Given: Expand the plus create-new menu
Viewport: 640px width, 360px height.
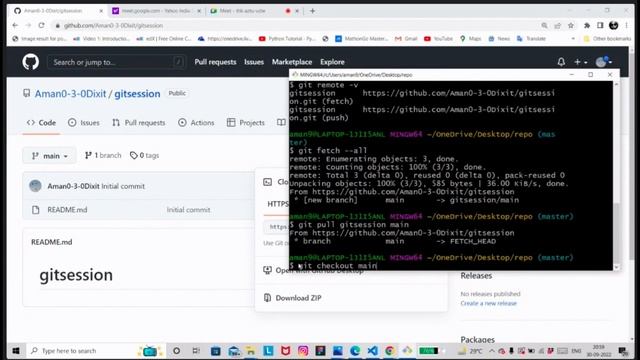Looking at the screenshot, I should coord(580,62).
